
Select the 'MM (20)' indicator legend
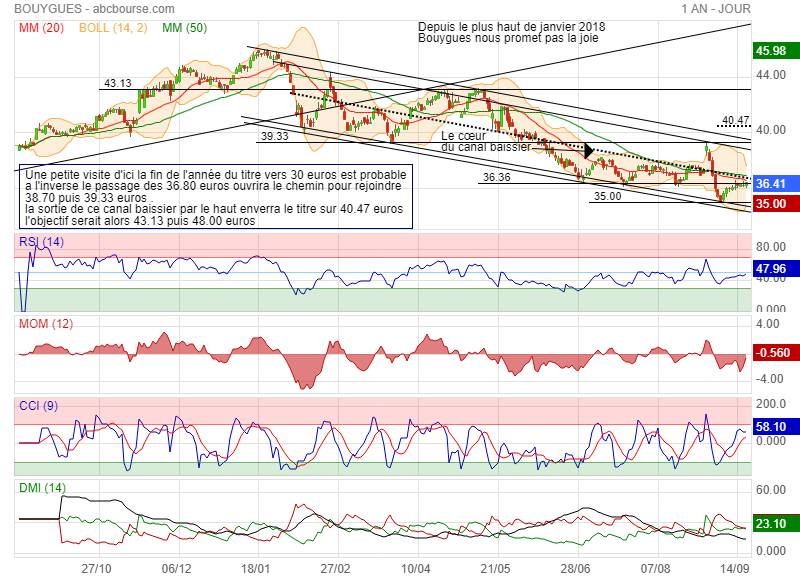(x=41, y=28)
